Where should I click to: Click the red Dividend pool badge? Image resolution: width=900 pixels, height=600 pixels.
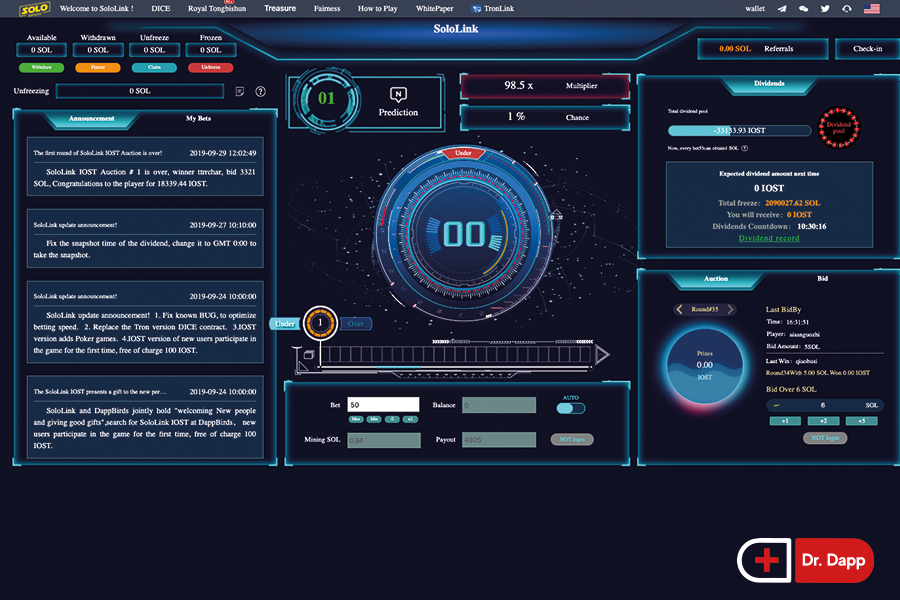tap(839, 127)
